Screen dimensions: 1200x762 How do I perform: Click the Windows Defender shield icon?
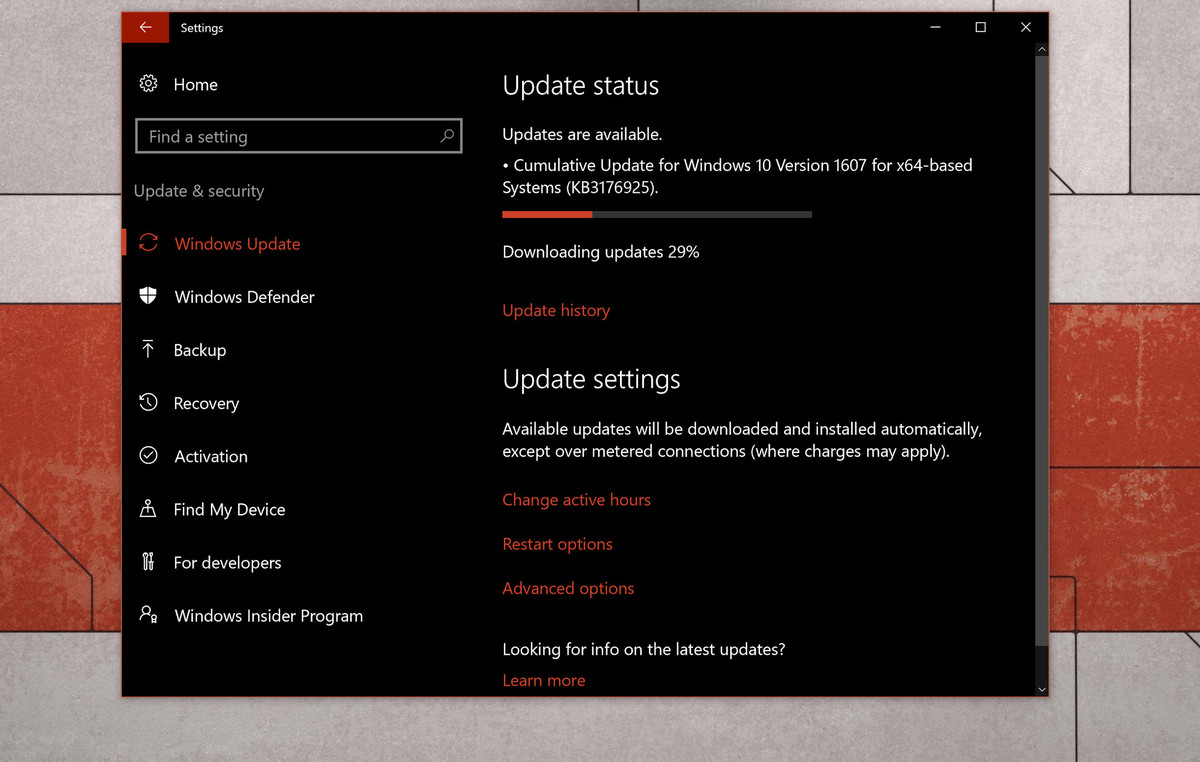[x=148, y=296]
